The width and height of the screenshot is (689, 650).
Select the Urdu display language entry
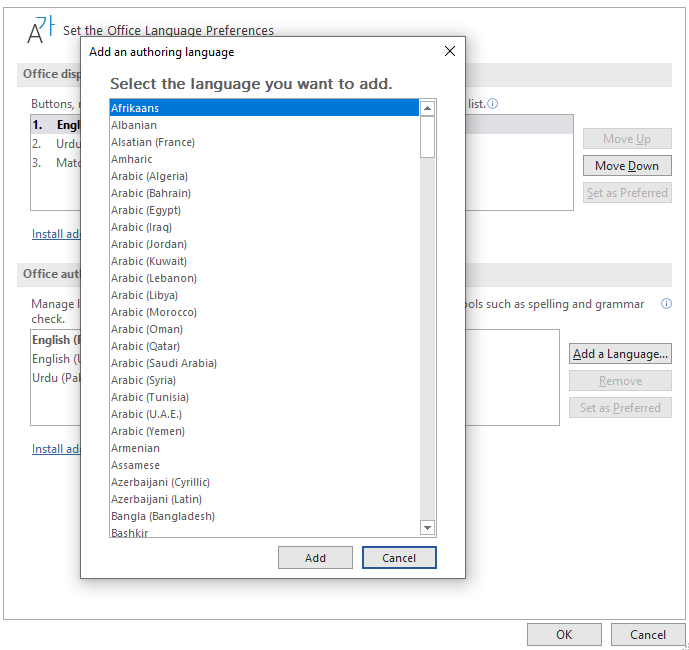pyautogui.click(x=56, y=144)
